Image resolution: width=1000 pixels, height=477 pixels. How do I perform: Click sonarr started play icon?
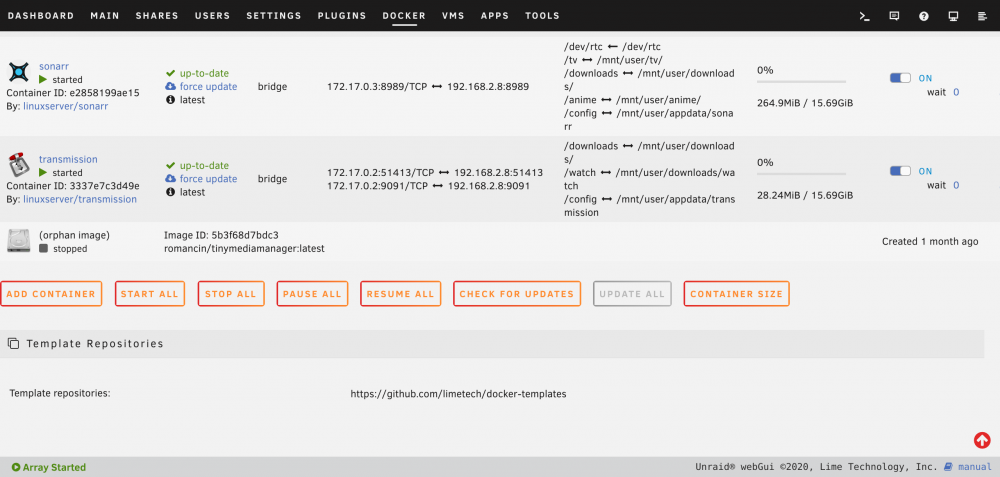pyautogui.click(x=43, y=80)
